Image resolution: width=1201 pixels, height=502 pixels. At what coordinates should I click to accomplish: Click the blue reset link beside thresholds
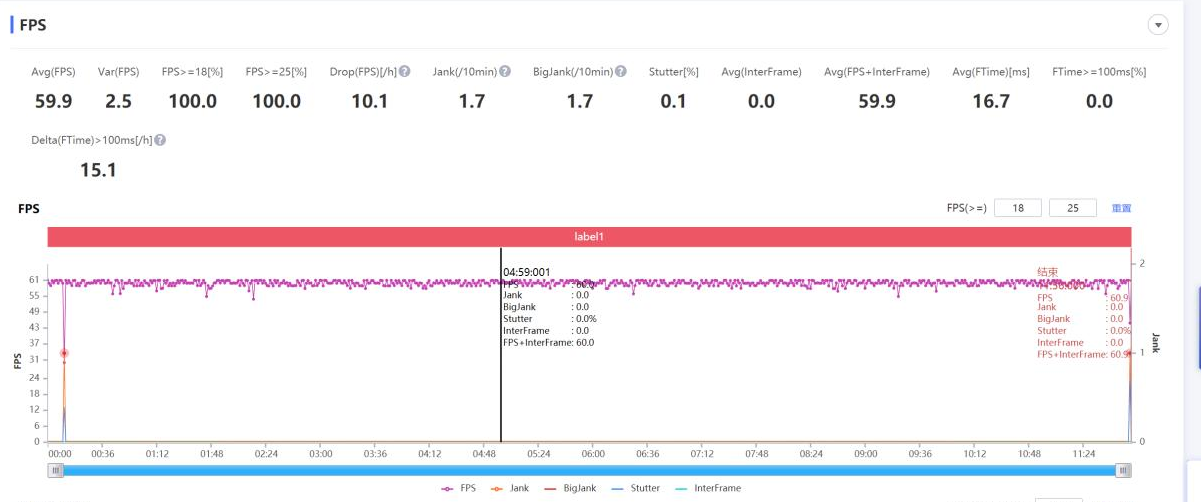click(1121, 208)
